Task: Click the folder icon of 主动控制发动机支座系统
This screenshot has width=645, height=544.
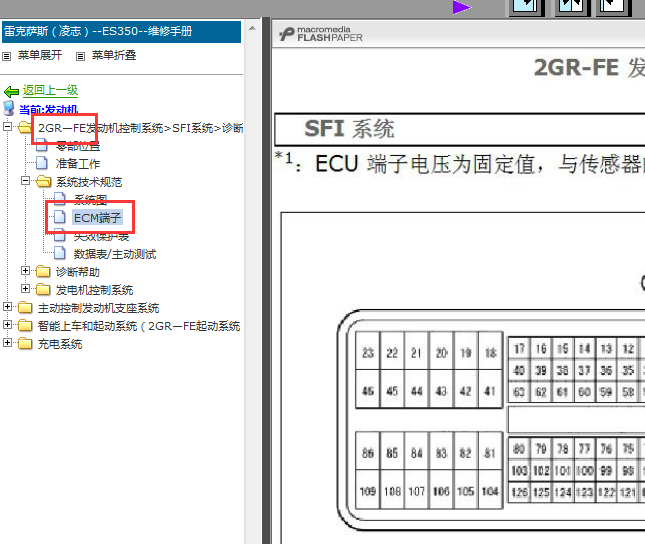Action: 25,308
